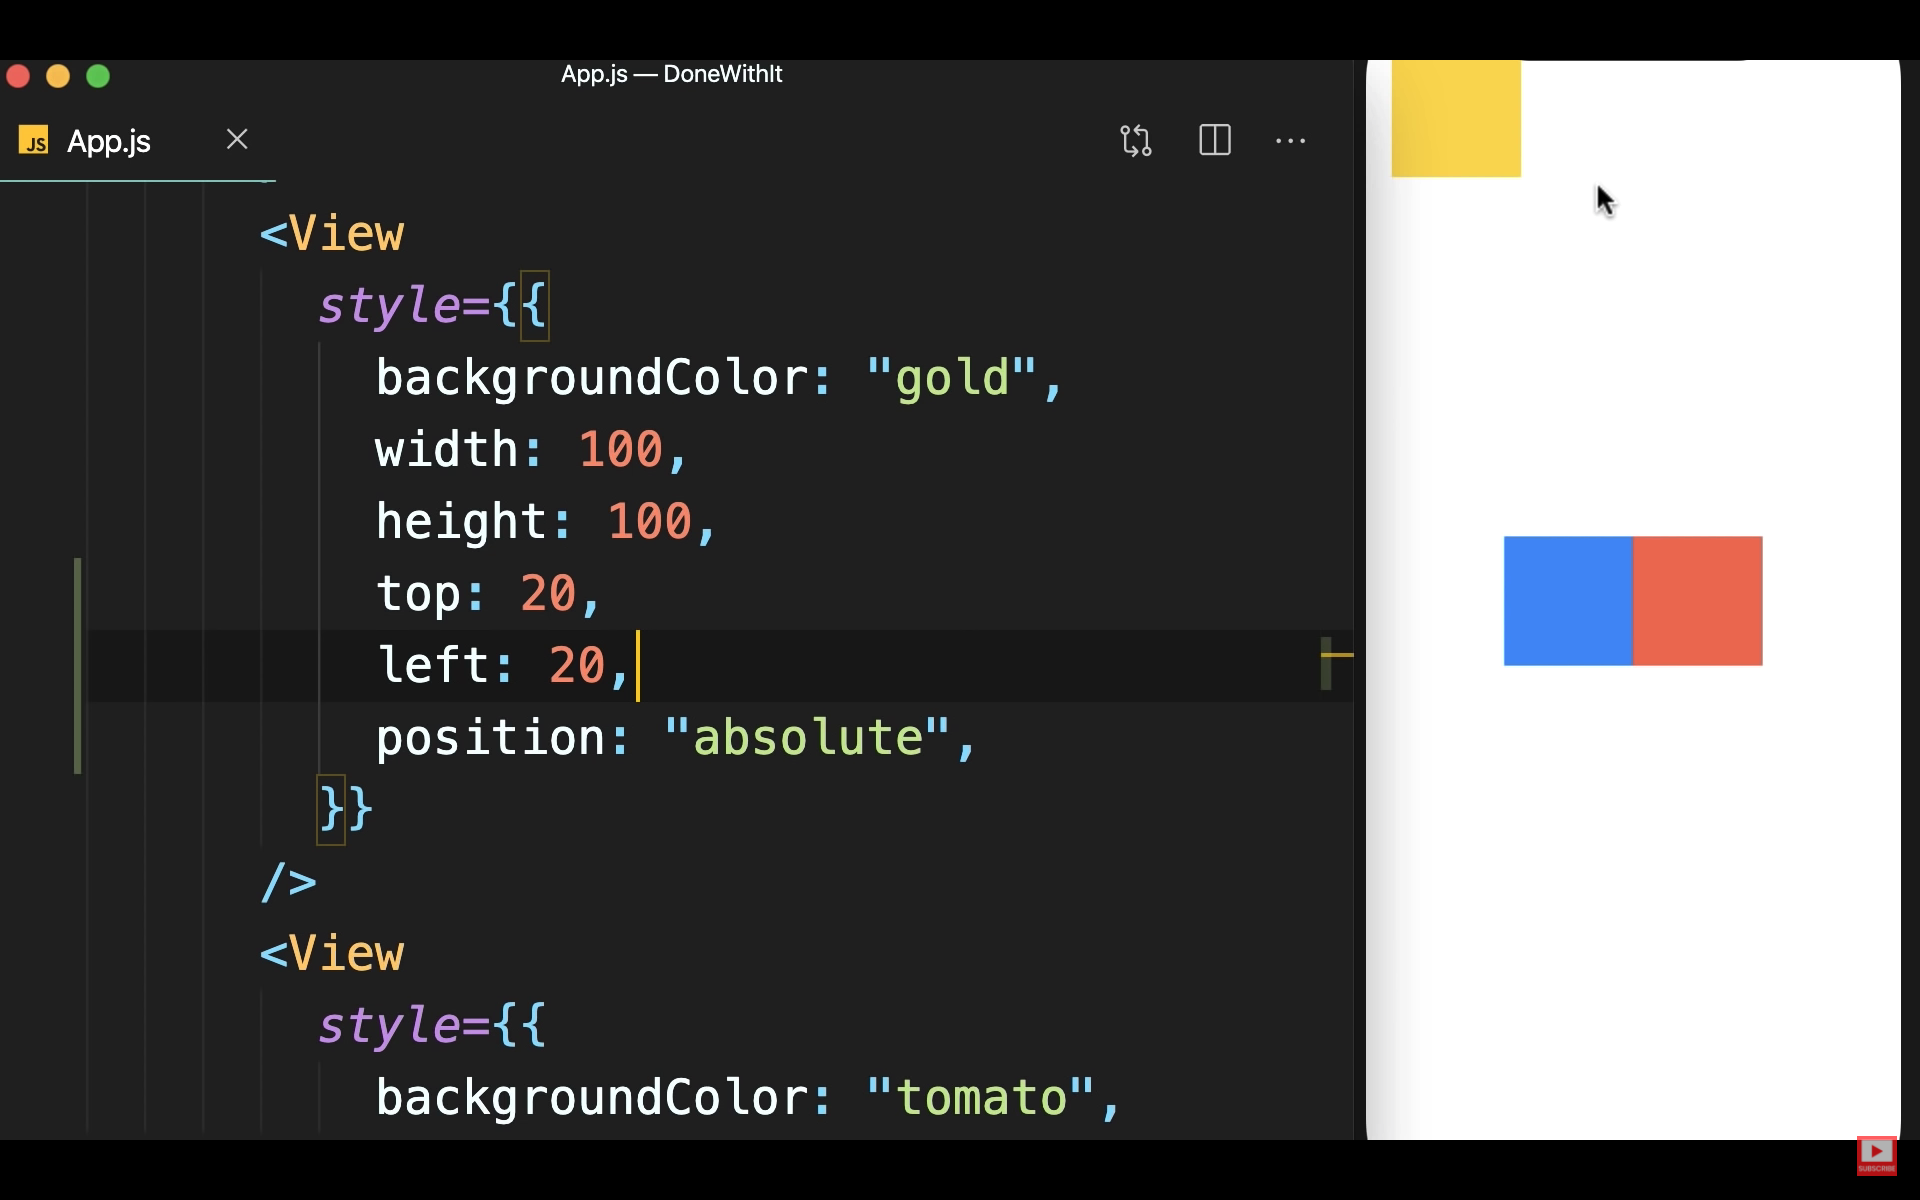This screenshot has height=1200, width=1920.
Task: Click the "tomato" string value
Action: (980, 1098)
